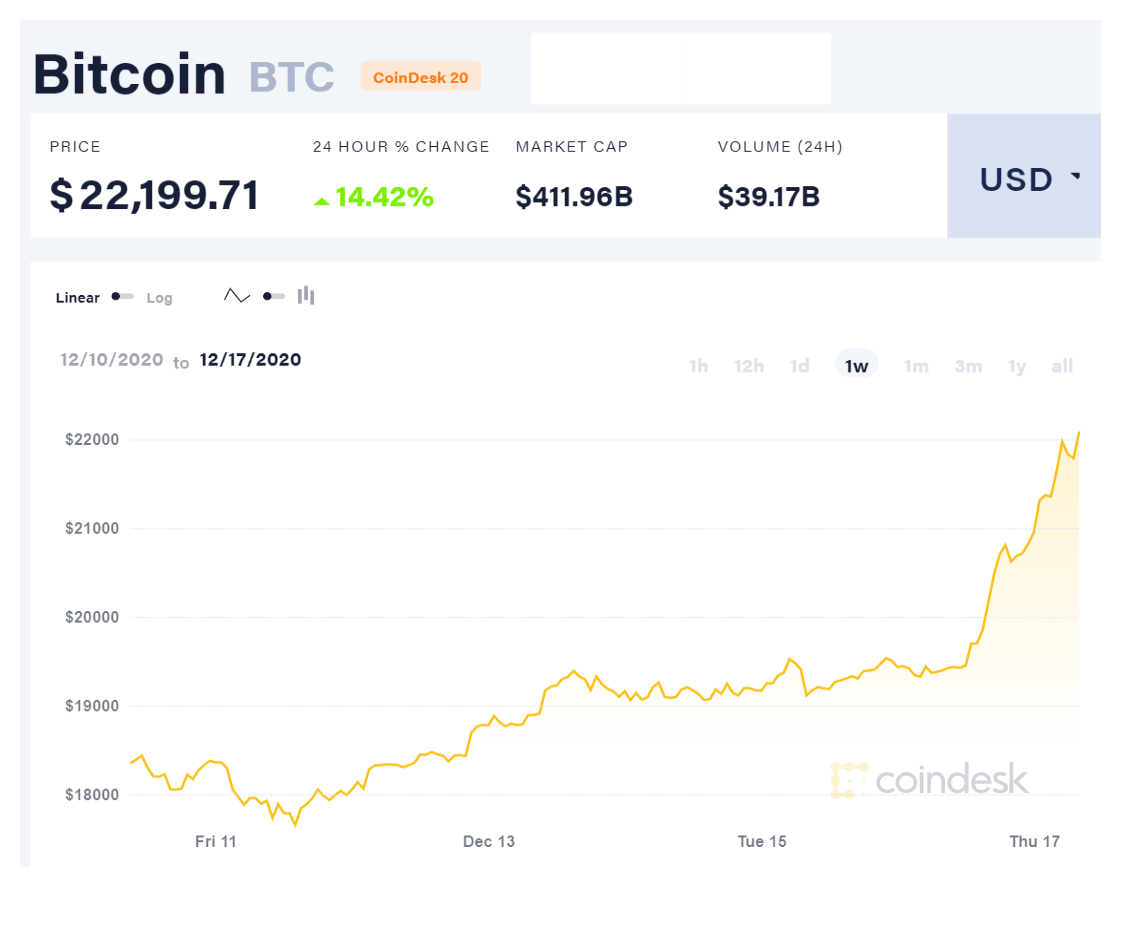
Task: Select the 12h time range
Action: (x=749, y=366)
